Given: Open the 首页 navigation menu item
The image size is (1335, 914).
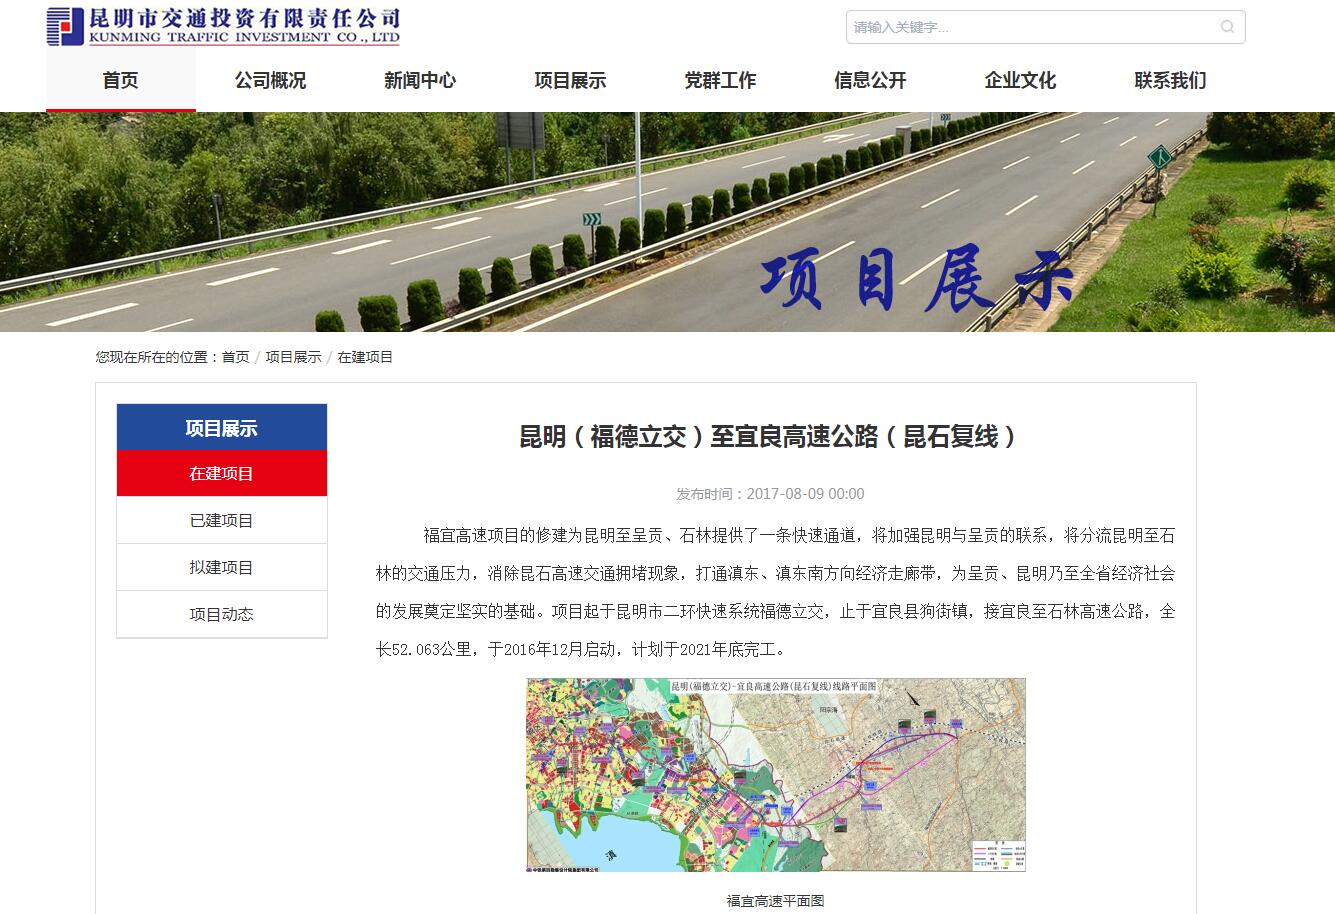Looking at the screenshot, I should pyautogui.click(x=120, y=81).
